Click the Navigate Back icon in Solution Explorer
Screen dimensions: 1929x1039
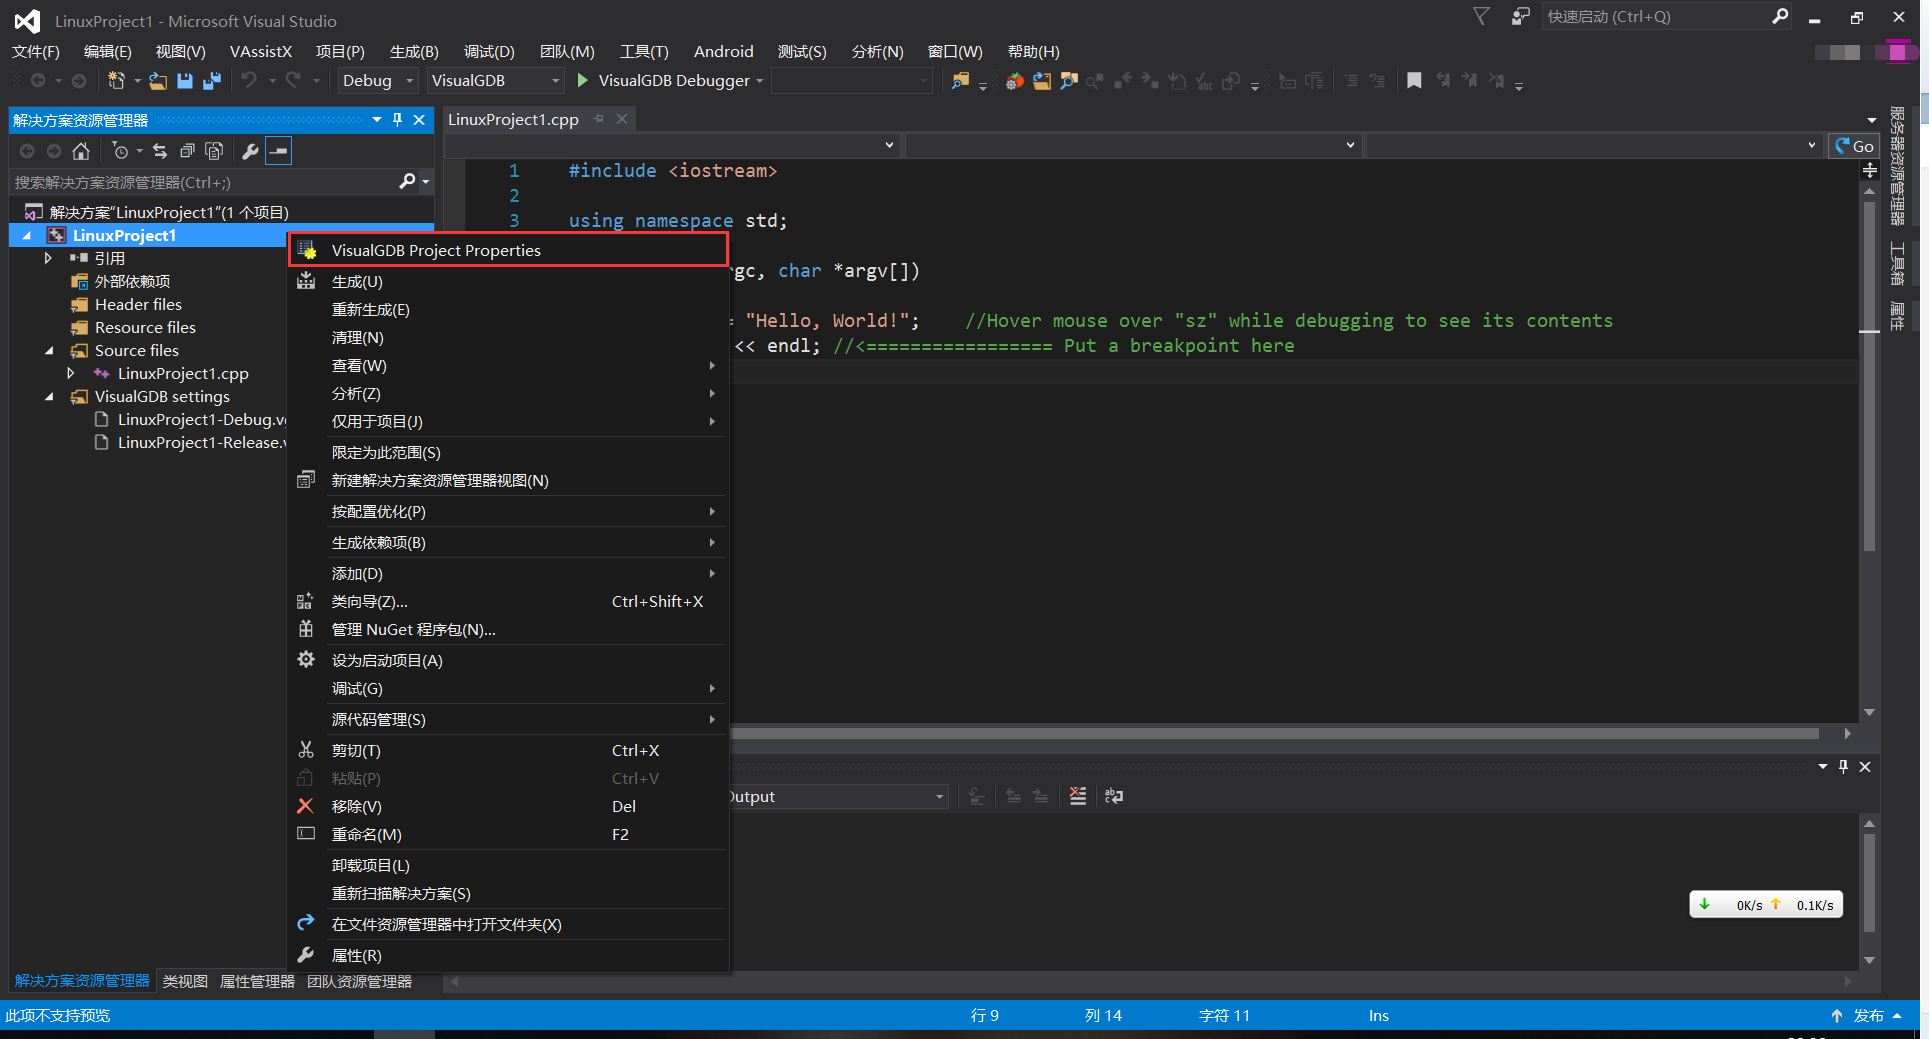coord(27,151)
